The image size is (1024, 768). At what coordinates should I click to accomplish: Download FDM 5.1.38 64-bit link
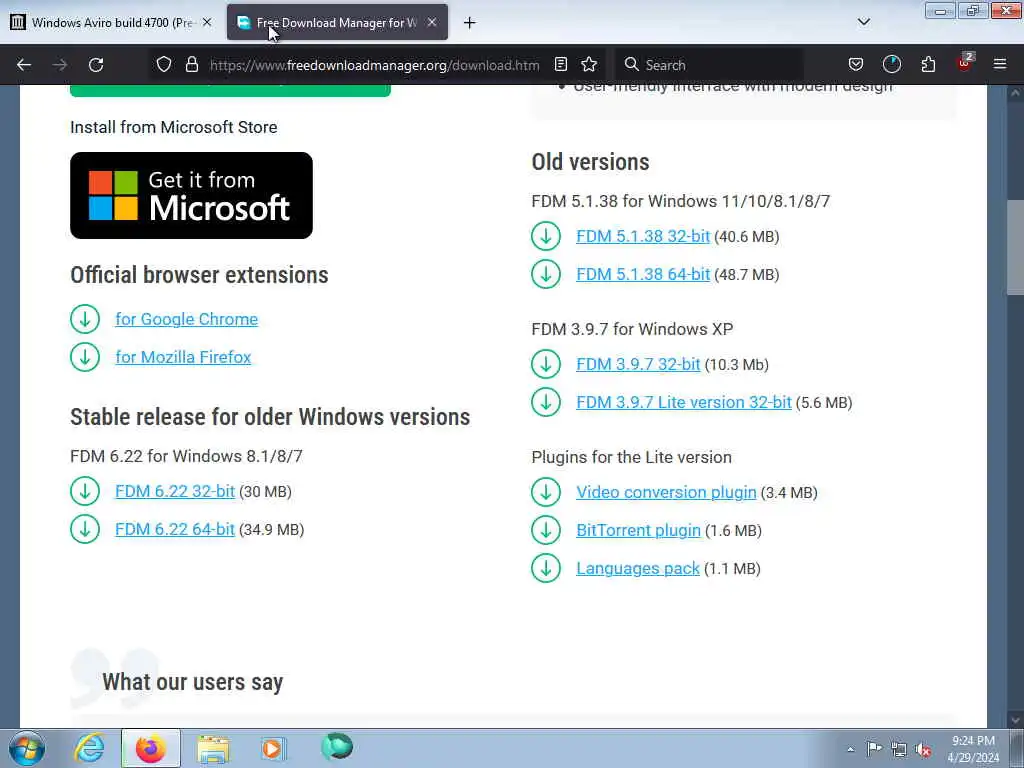(x=643, y=274)
